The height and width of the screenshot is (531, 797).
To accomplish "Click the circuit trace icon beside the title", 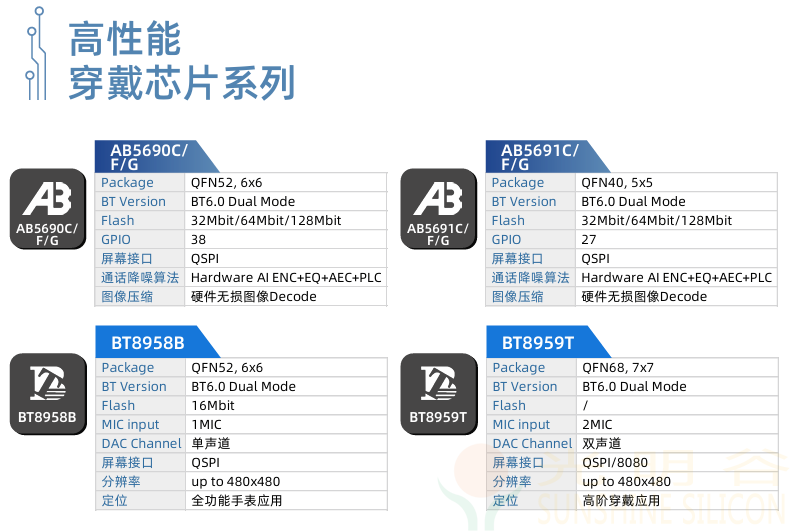I will click(x=36, y=53).
